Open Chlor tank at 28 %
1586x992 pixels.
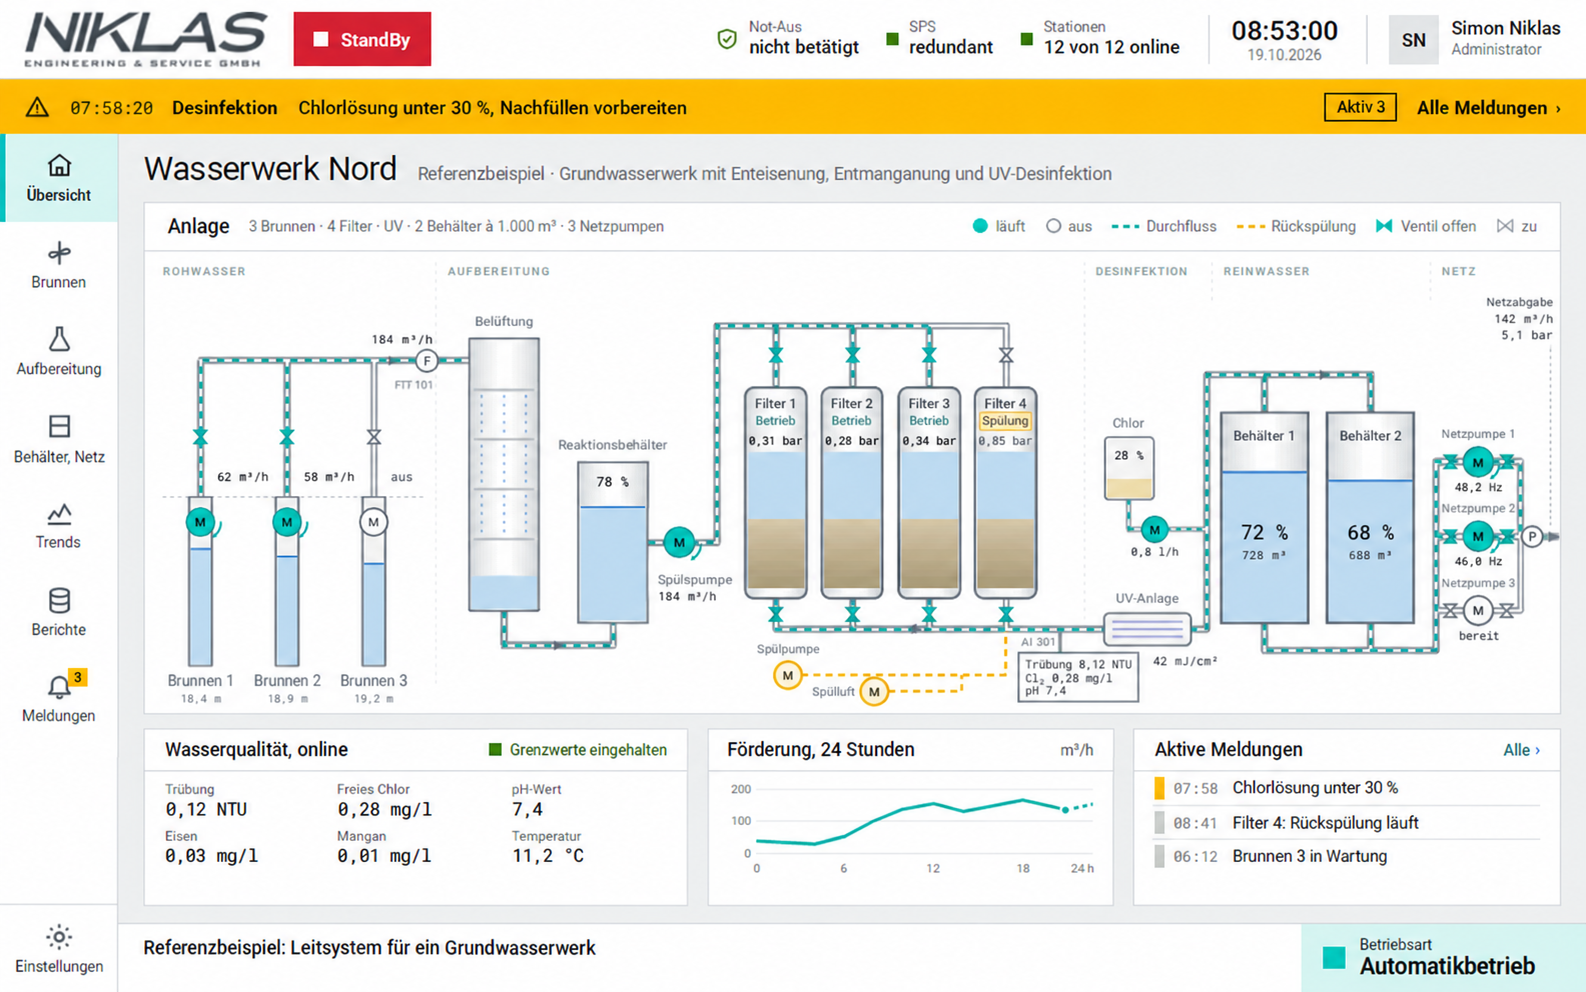[1129, 468]
